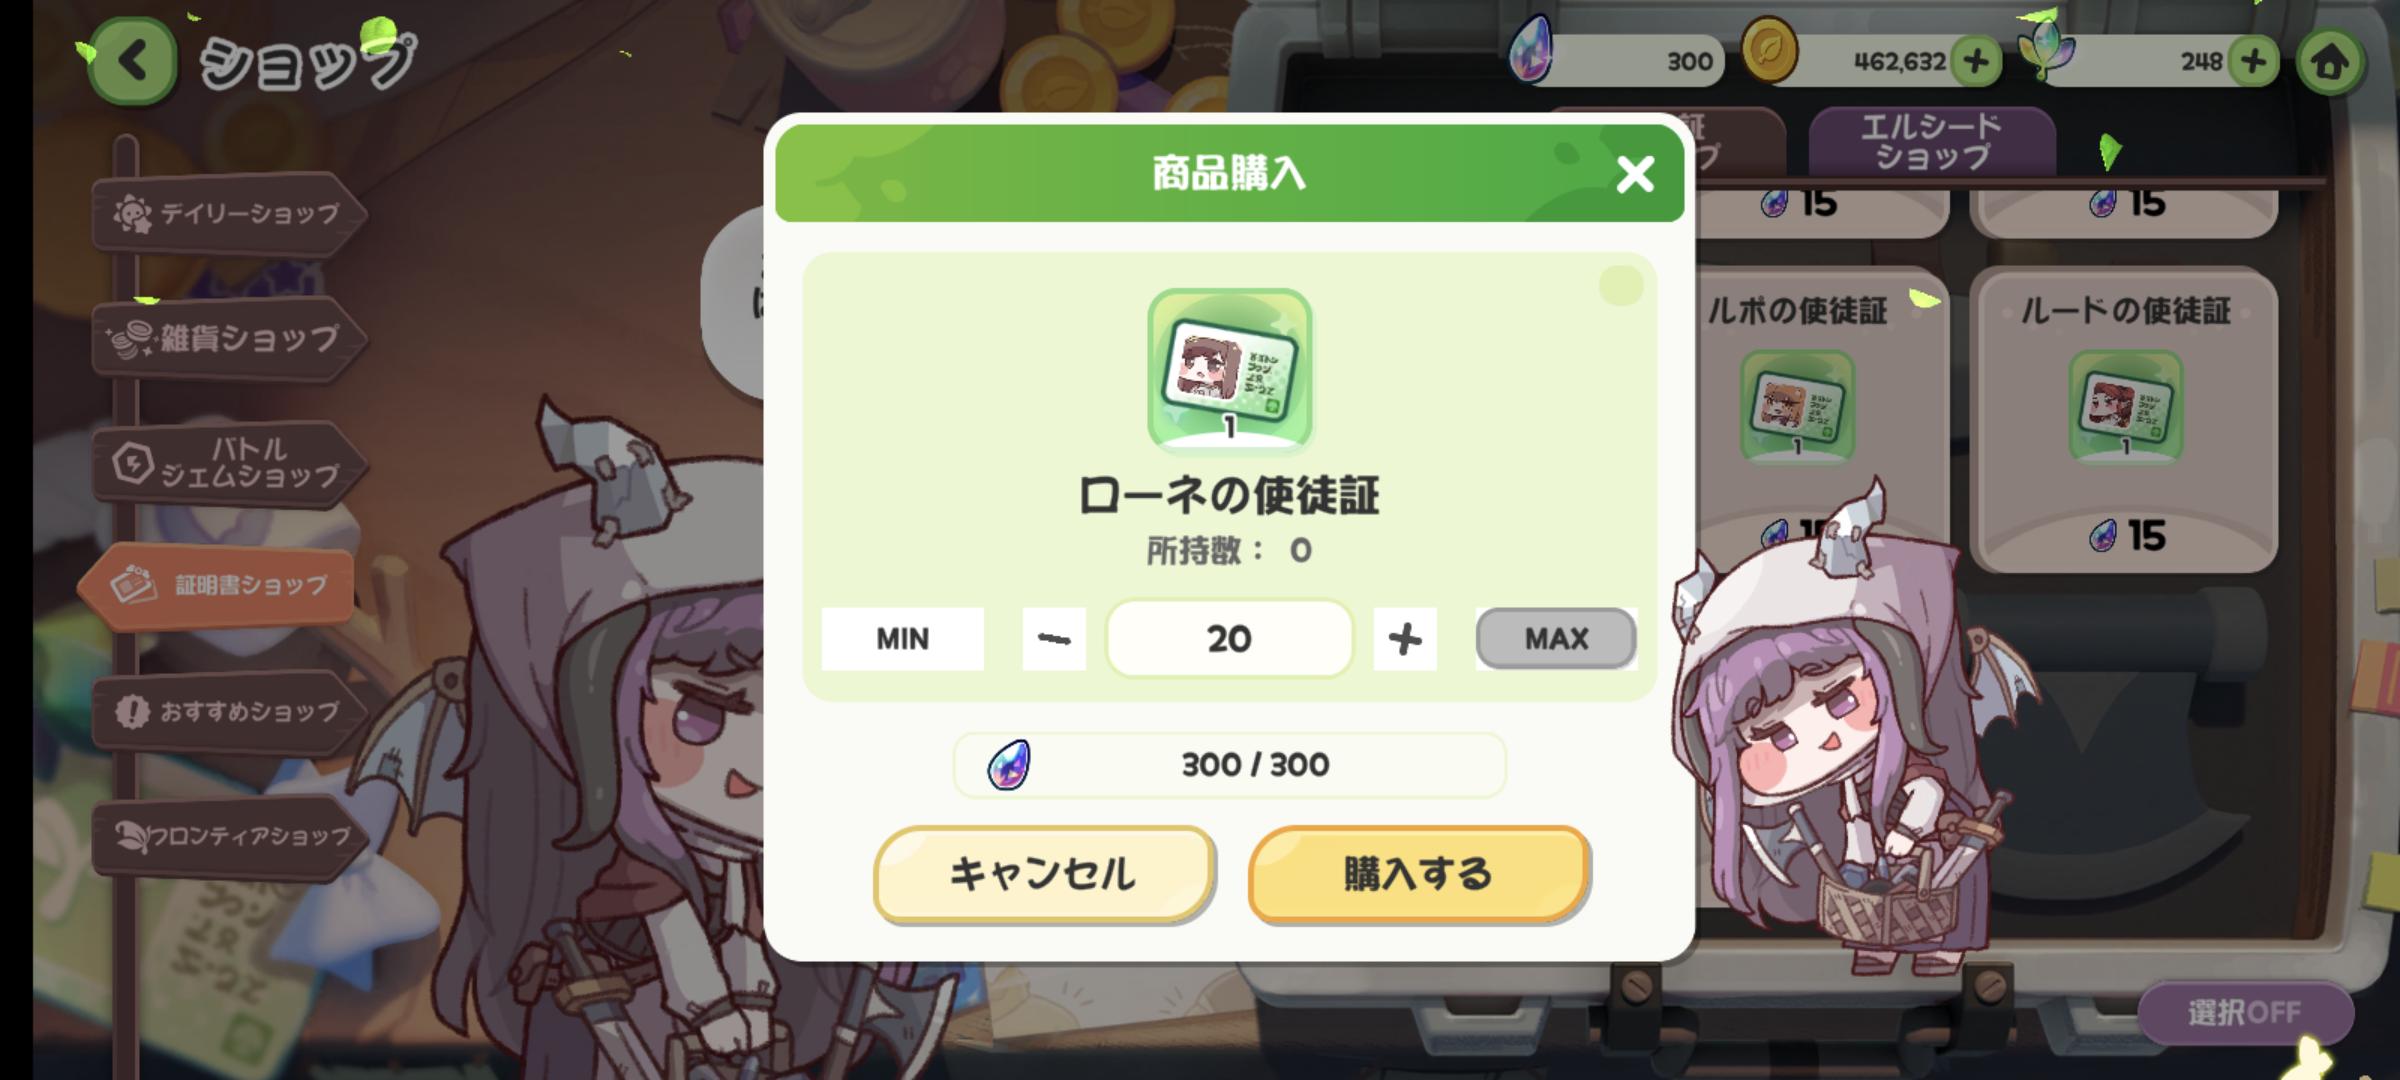Image resolution: width=2400 pixels, height=1080 pixels.
Task: Confirm with 購入する button
Action: (x=1419, y=874)
